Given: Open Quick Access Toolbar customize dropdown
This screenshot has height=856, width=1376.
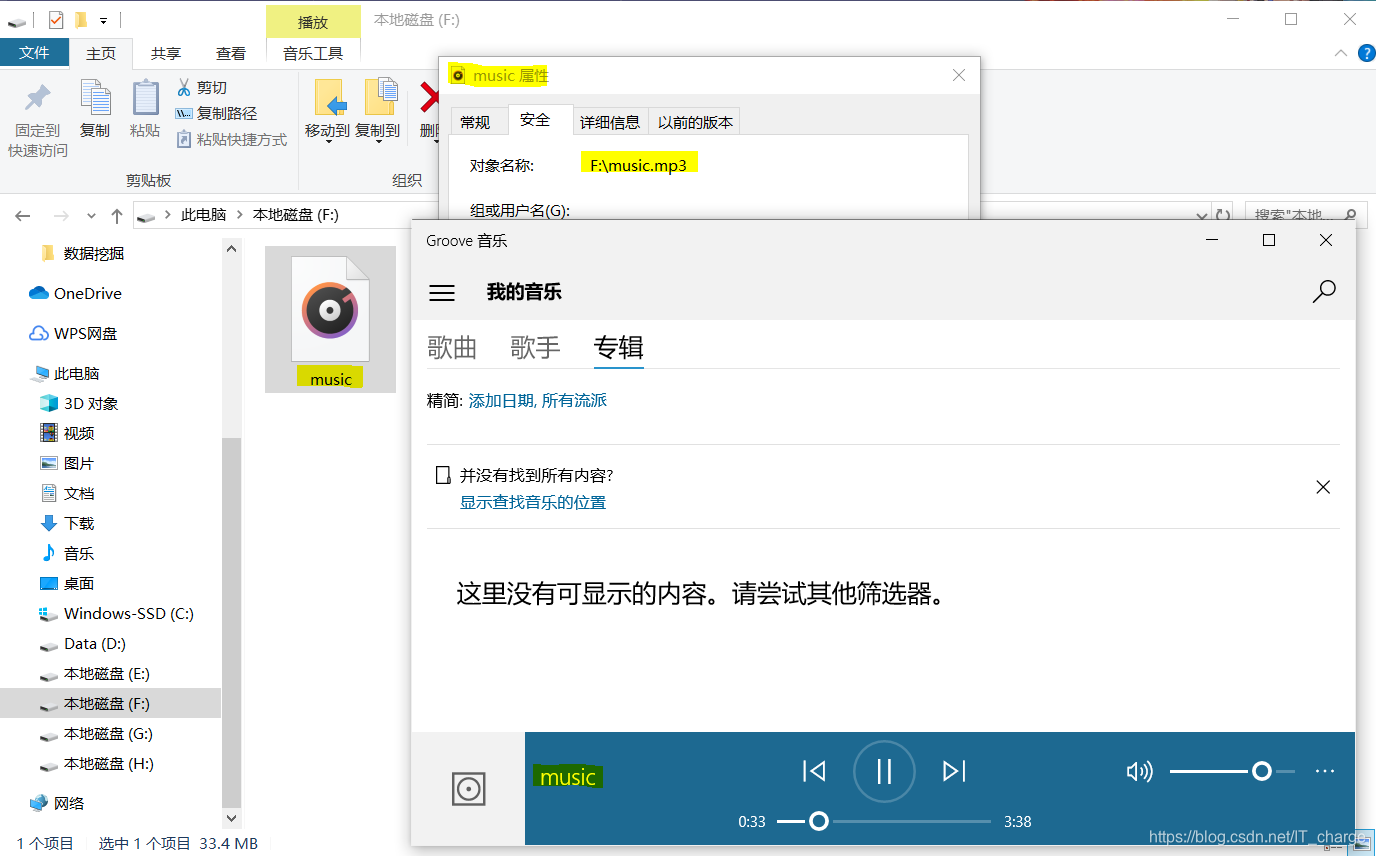Looking at the screenshot, I should click(103, 20).
